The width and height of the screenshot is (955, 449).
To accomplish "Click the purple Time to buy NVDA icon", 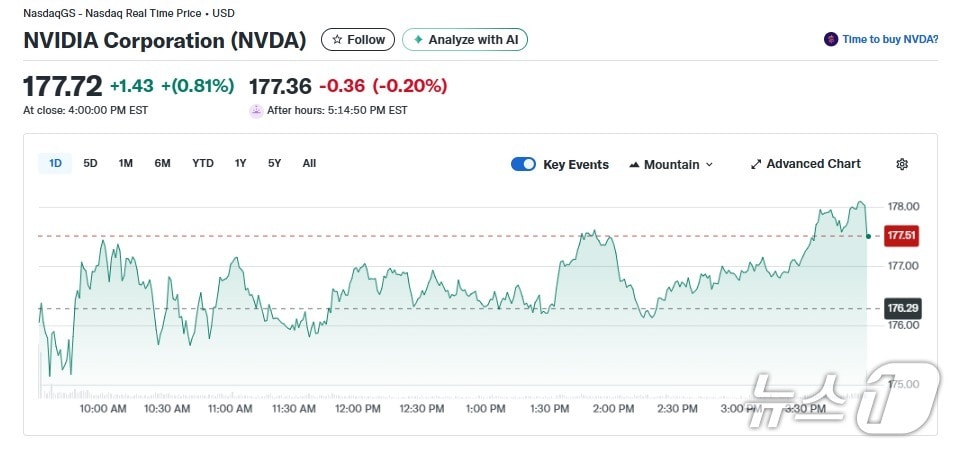I will (830, 40).
